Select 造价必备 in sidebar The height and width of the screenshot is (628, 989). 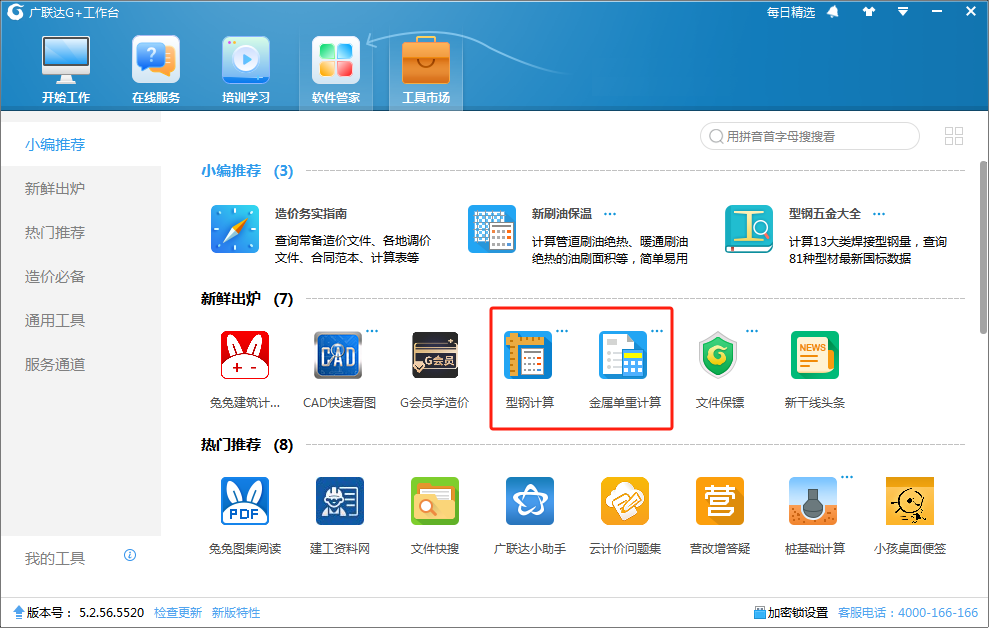(81, 277)
